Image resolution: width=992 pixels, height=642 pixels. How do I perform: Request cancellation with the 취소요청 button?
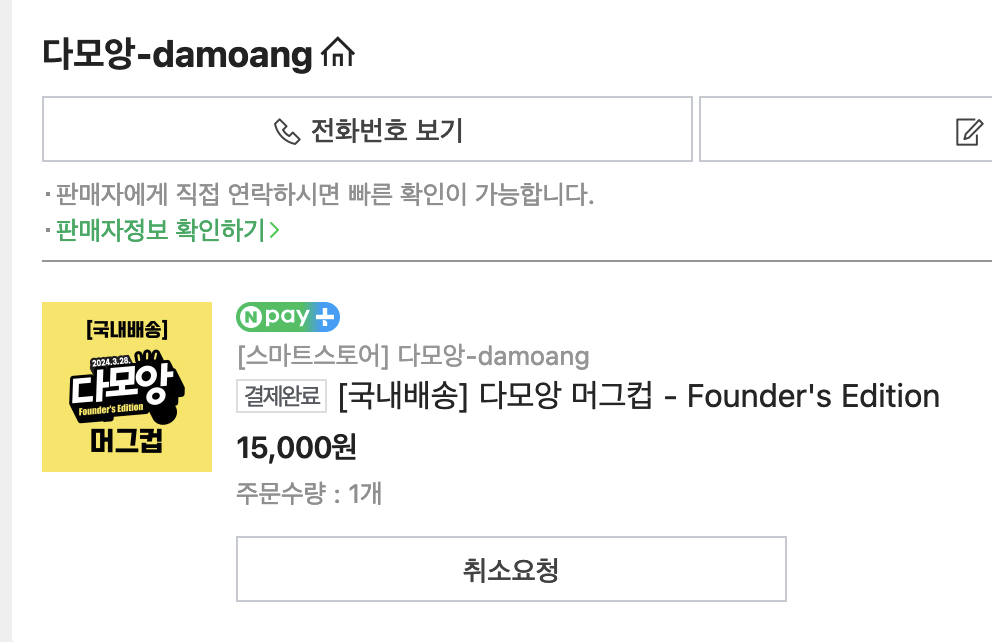511,569
